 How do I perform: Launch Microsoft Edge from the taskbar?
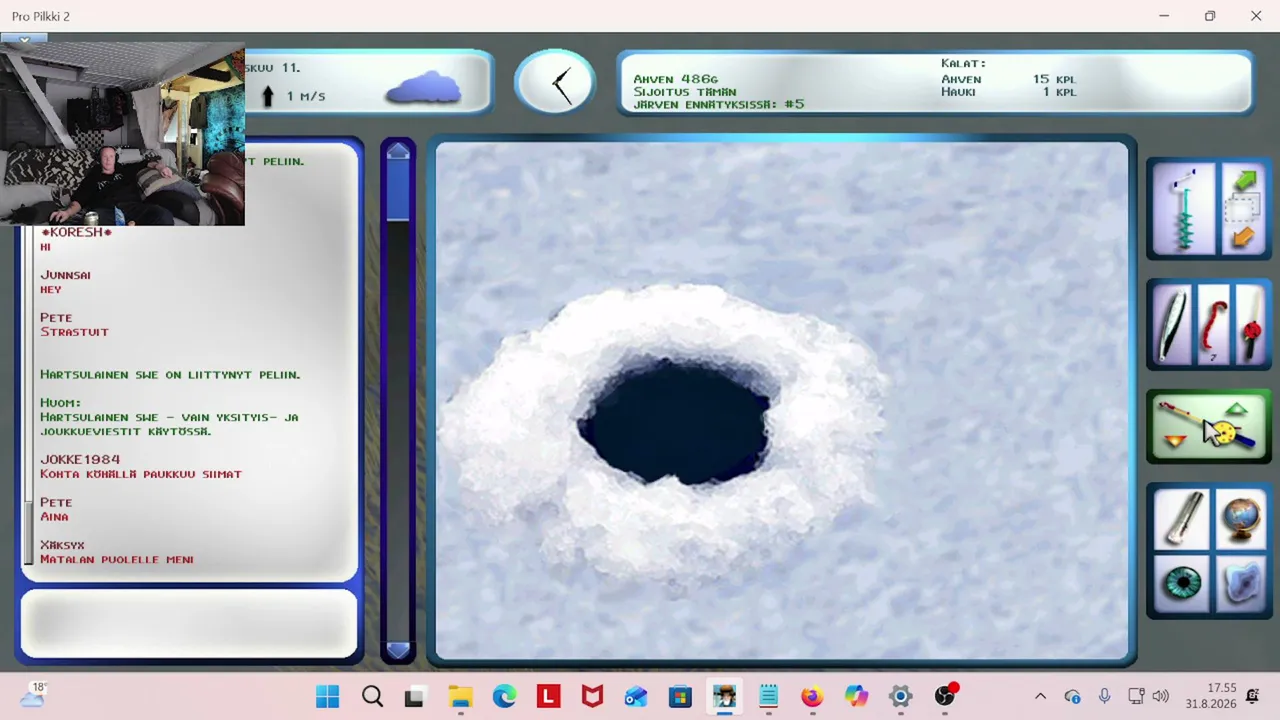coord(504,696)
